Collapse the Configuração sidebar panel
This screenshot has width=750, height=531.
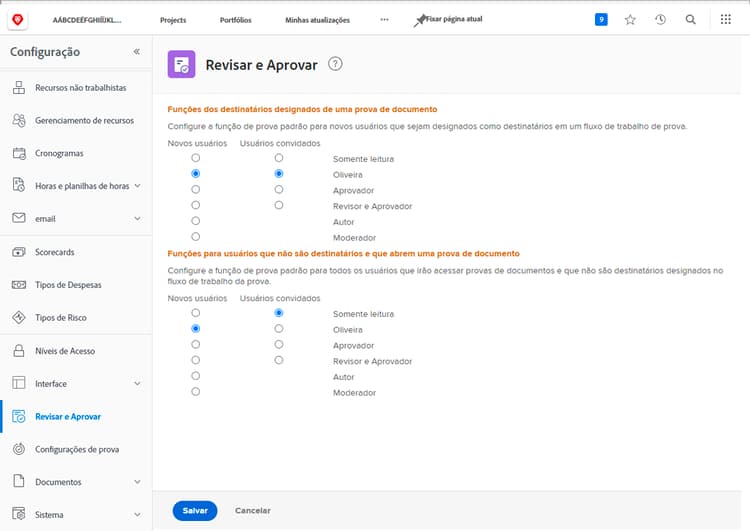coord(137,51)
